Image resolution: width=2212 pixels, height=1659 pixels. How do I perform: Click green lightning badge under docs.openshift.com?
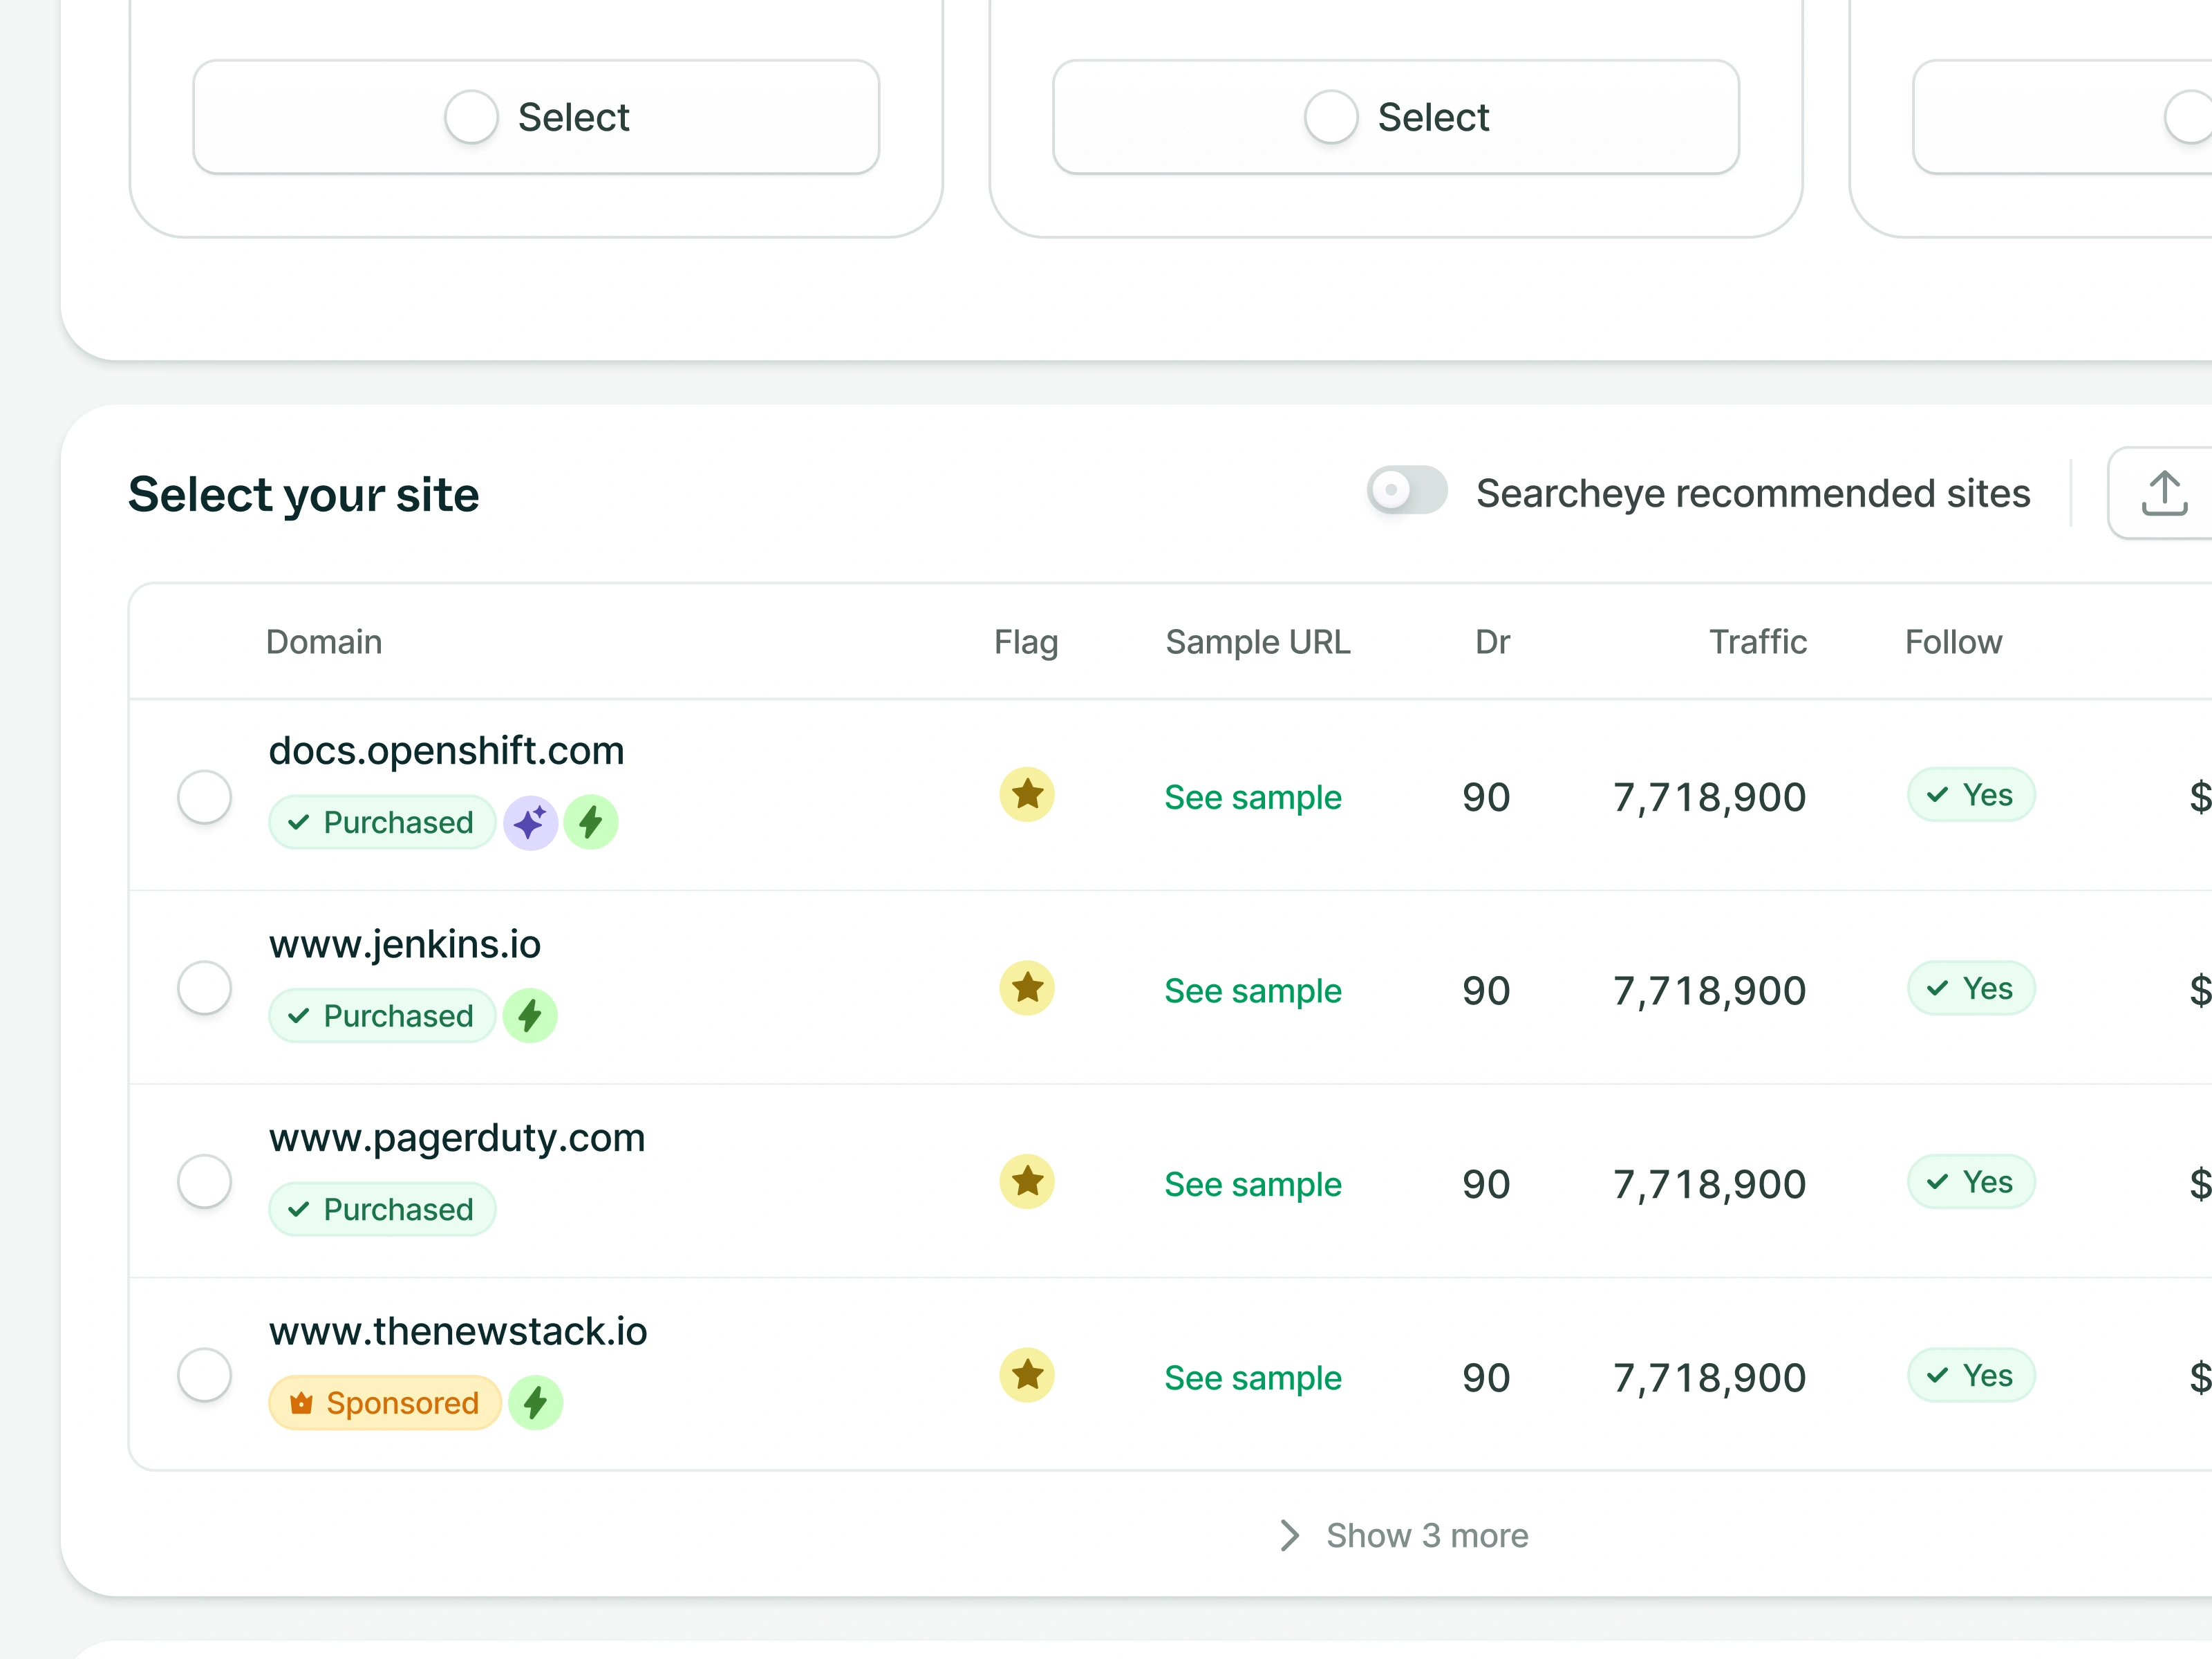click(591, 823)
